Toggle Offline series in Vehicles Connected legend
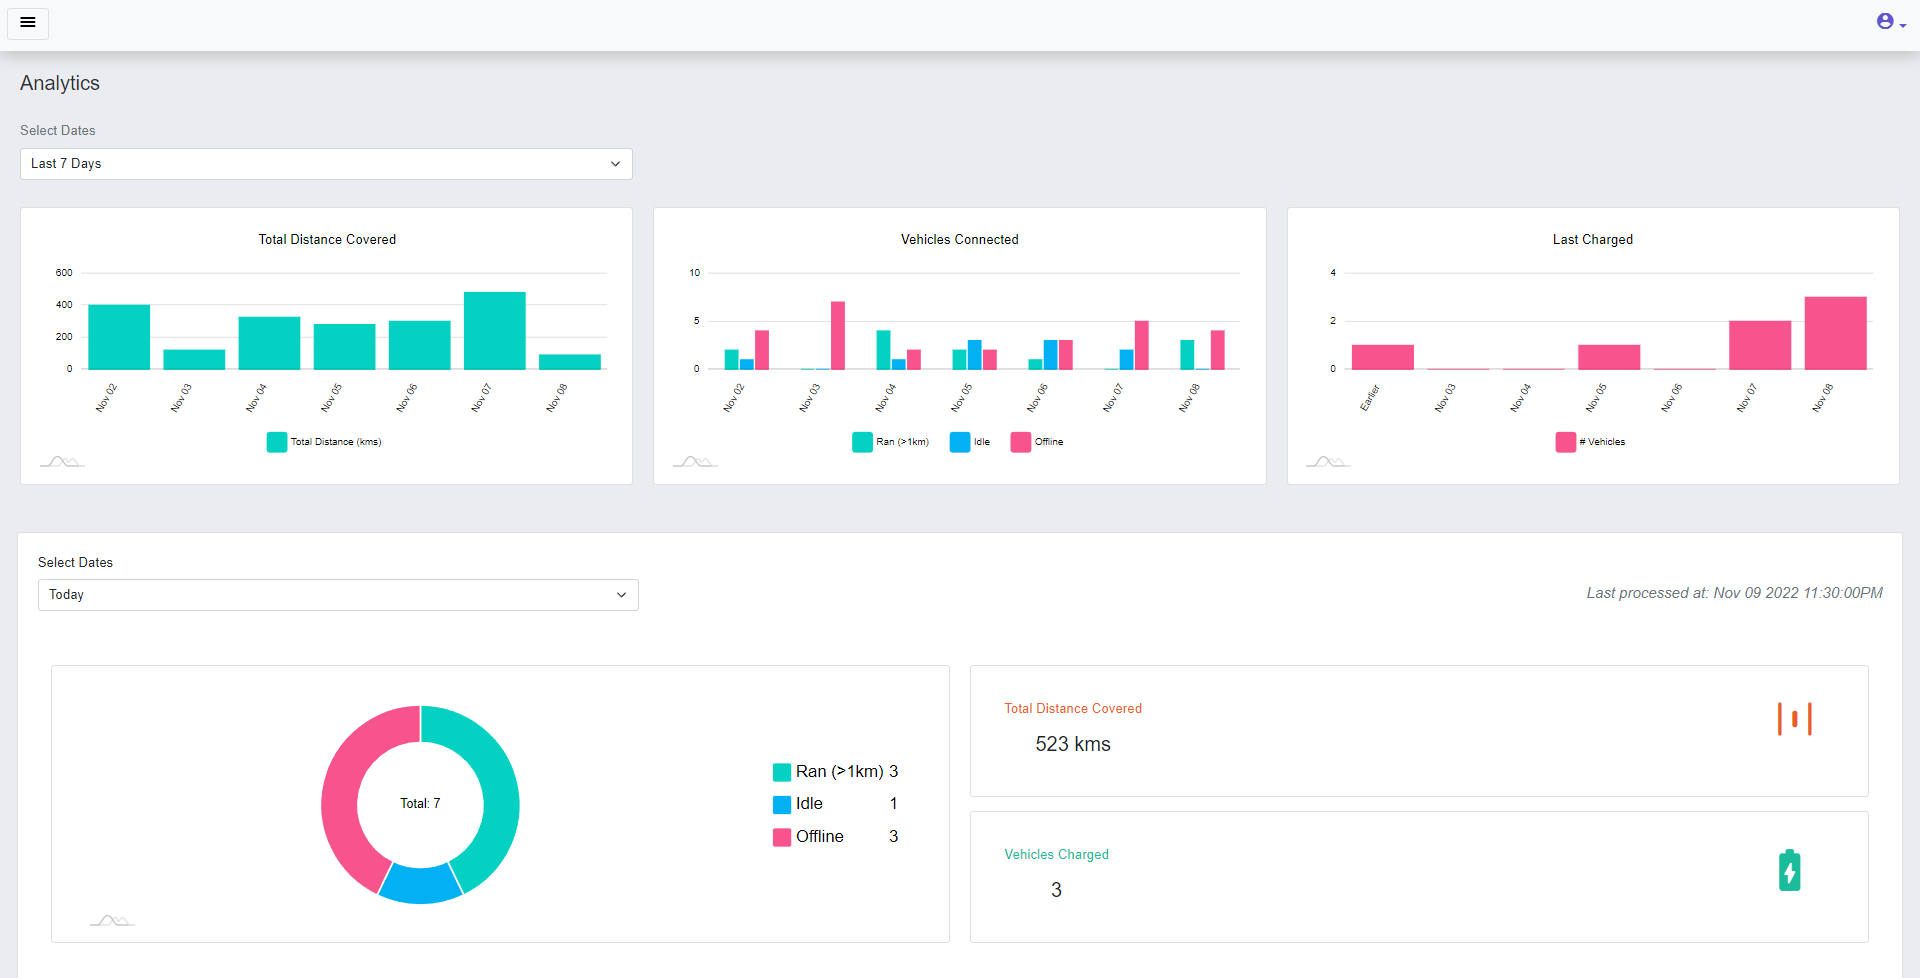This screenshot has width=1920, height=978. [1037, 442]
